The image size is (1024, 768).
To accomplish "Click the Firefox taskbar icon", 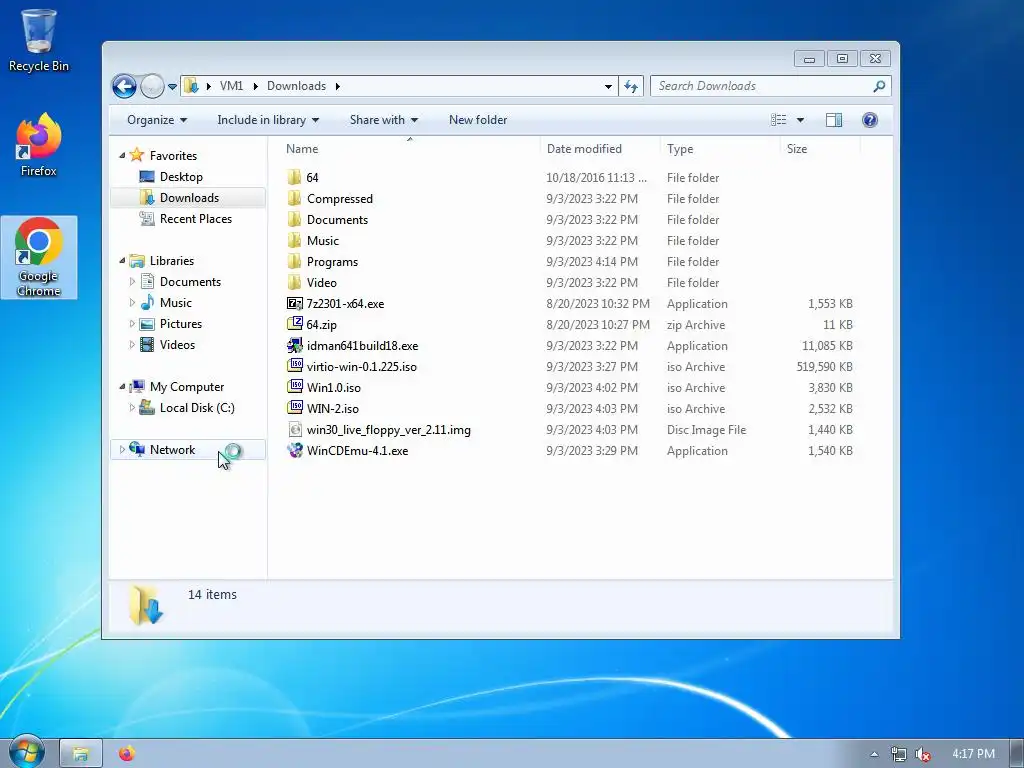I will [127, 754].
